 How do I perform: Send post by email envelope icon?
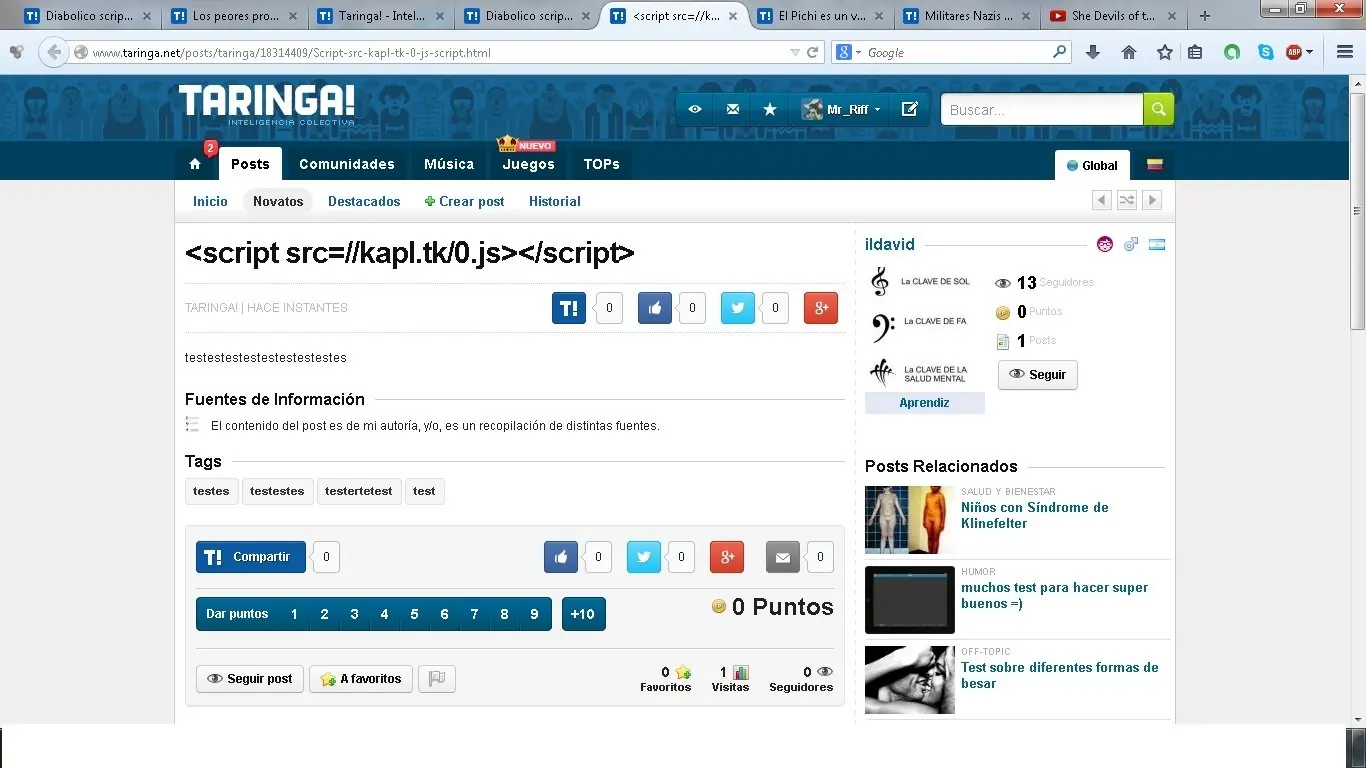pyautogui.click(x=783, y=557)
